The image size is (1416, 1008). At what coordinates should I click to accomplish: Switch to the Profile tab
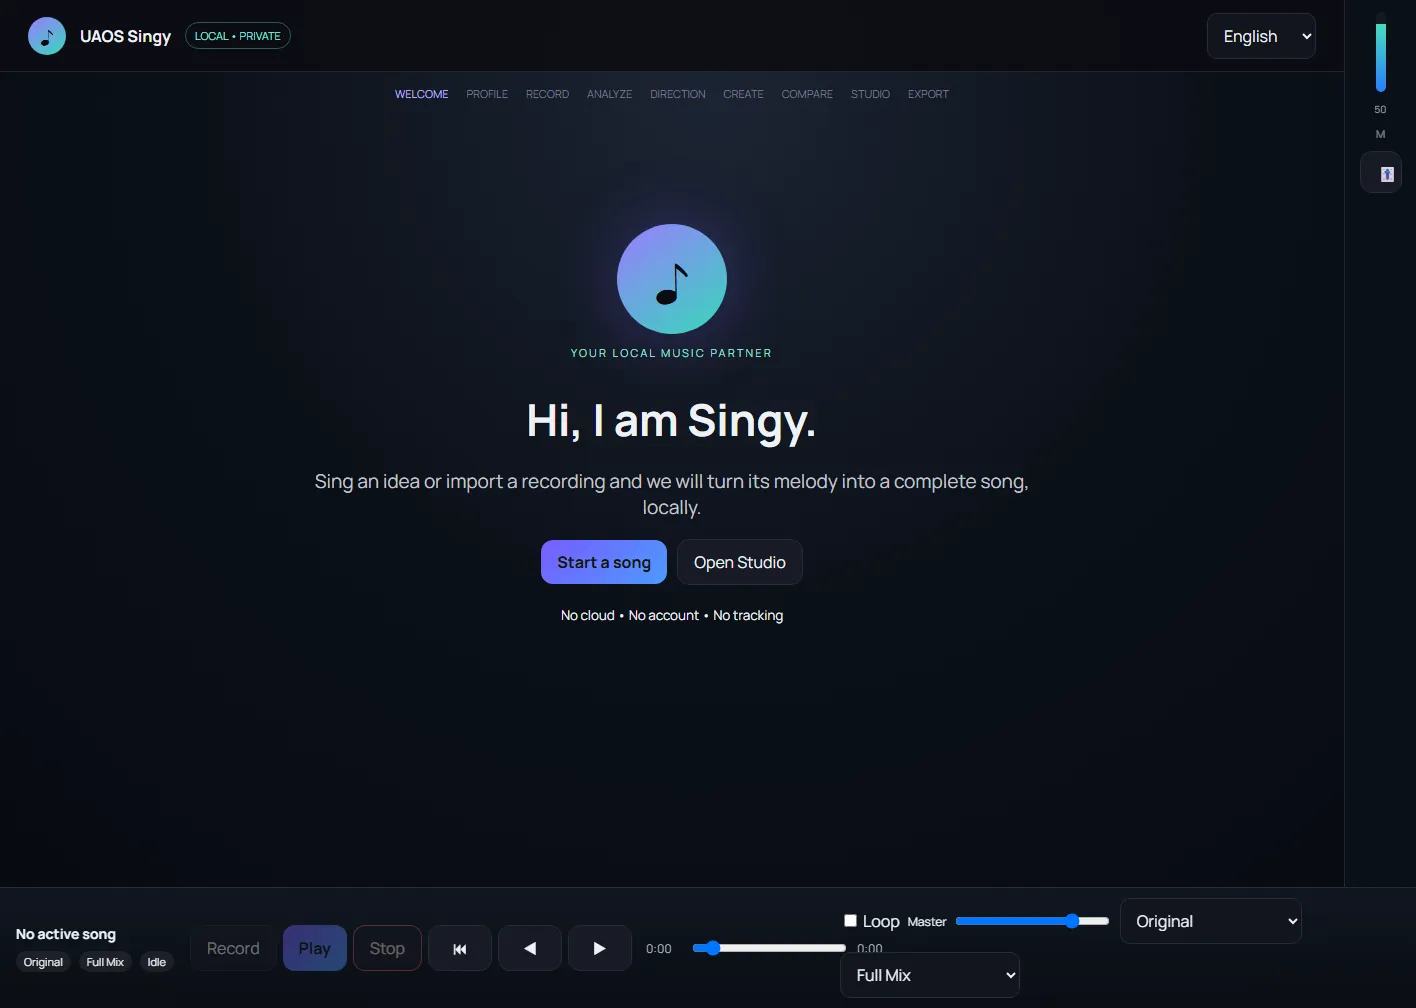click(487, 94)
